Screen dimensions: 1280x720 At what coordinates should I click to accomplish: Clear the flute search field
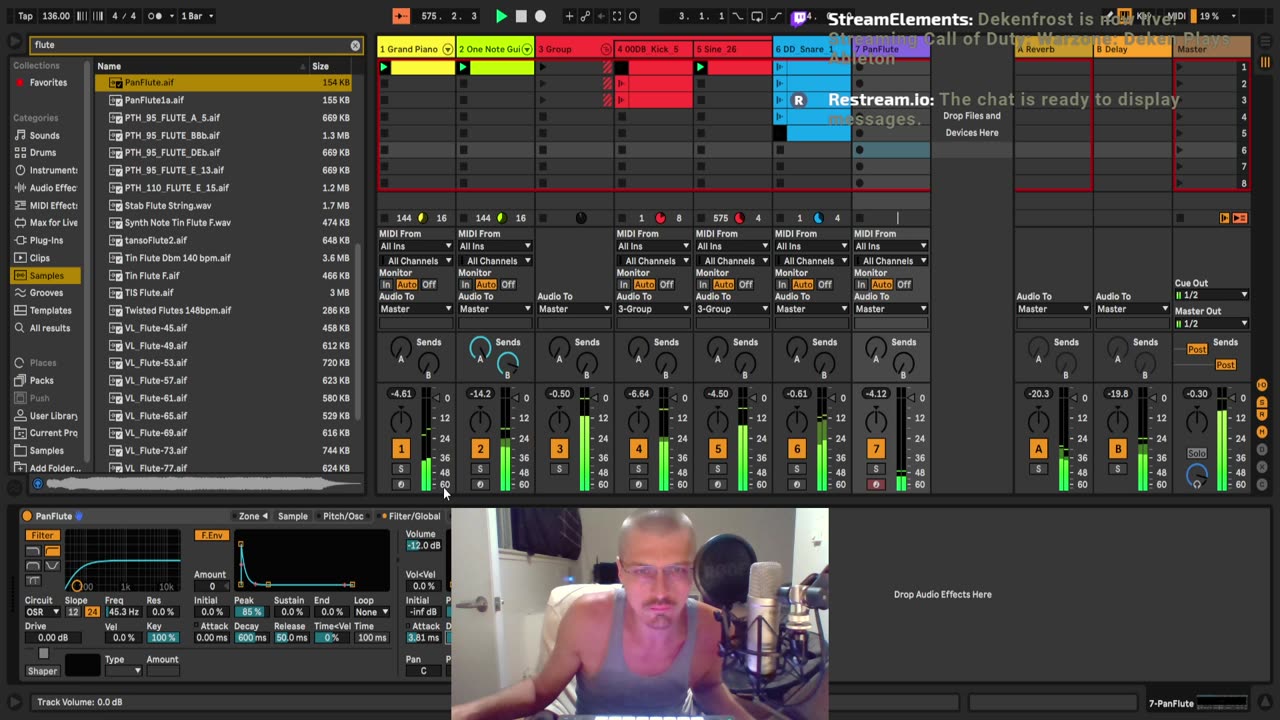(x=354, y=45)
